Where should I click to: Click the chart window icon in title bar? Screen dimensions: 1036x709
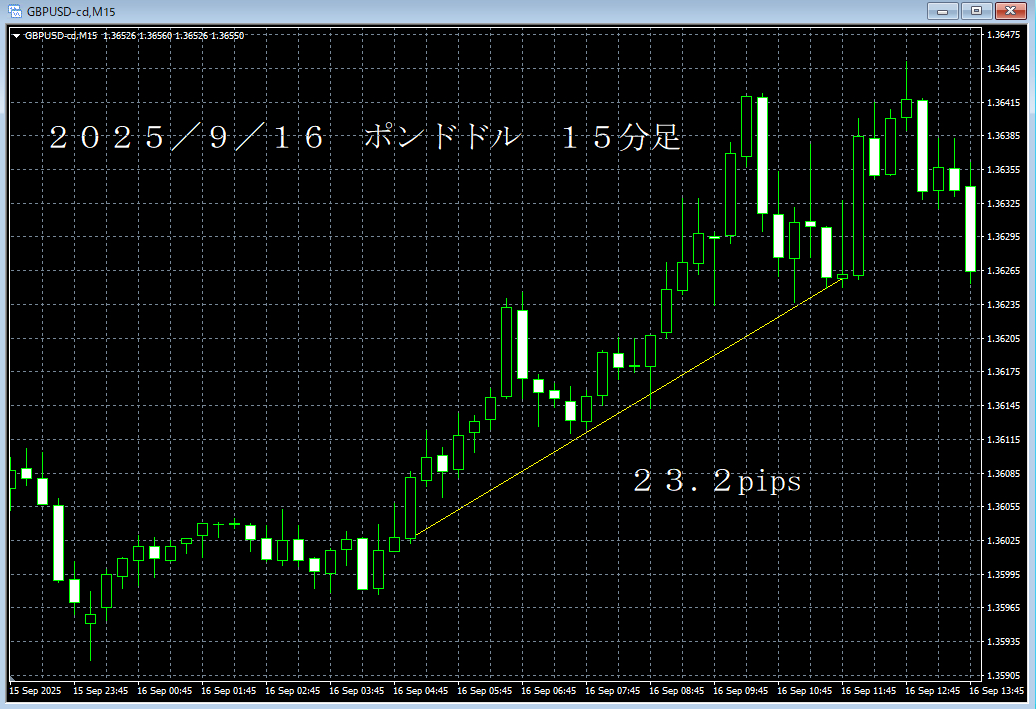click(14, 11)
